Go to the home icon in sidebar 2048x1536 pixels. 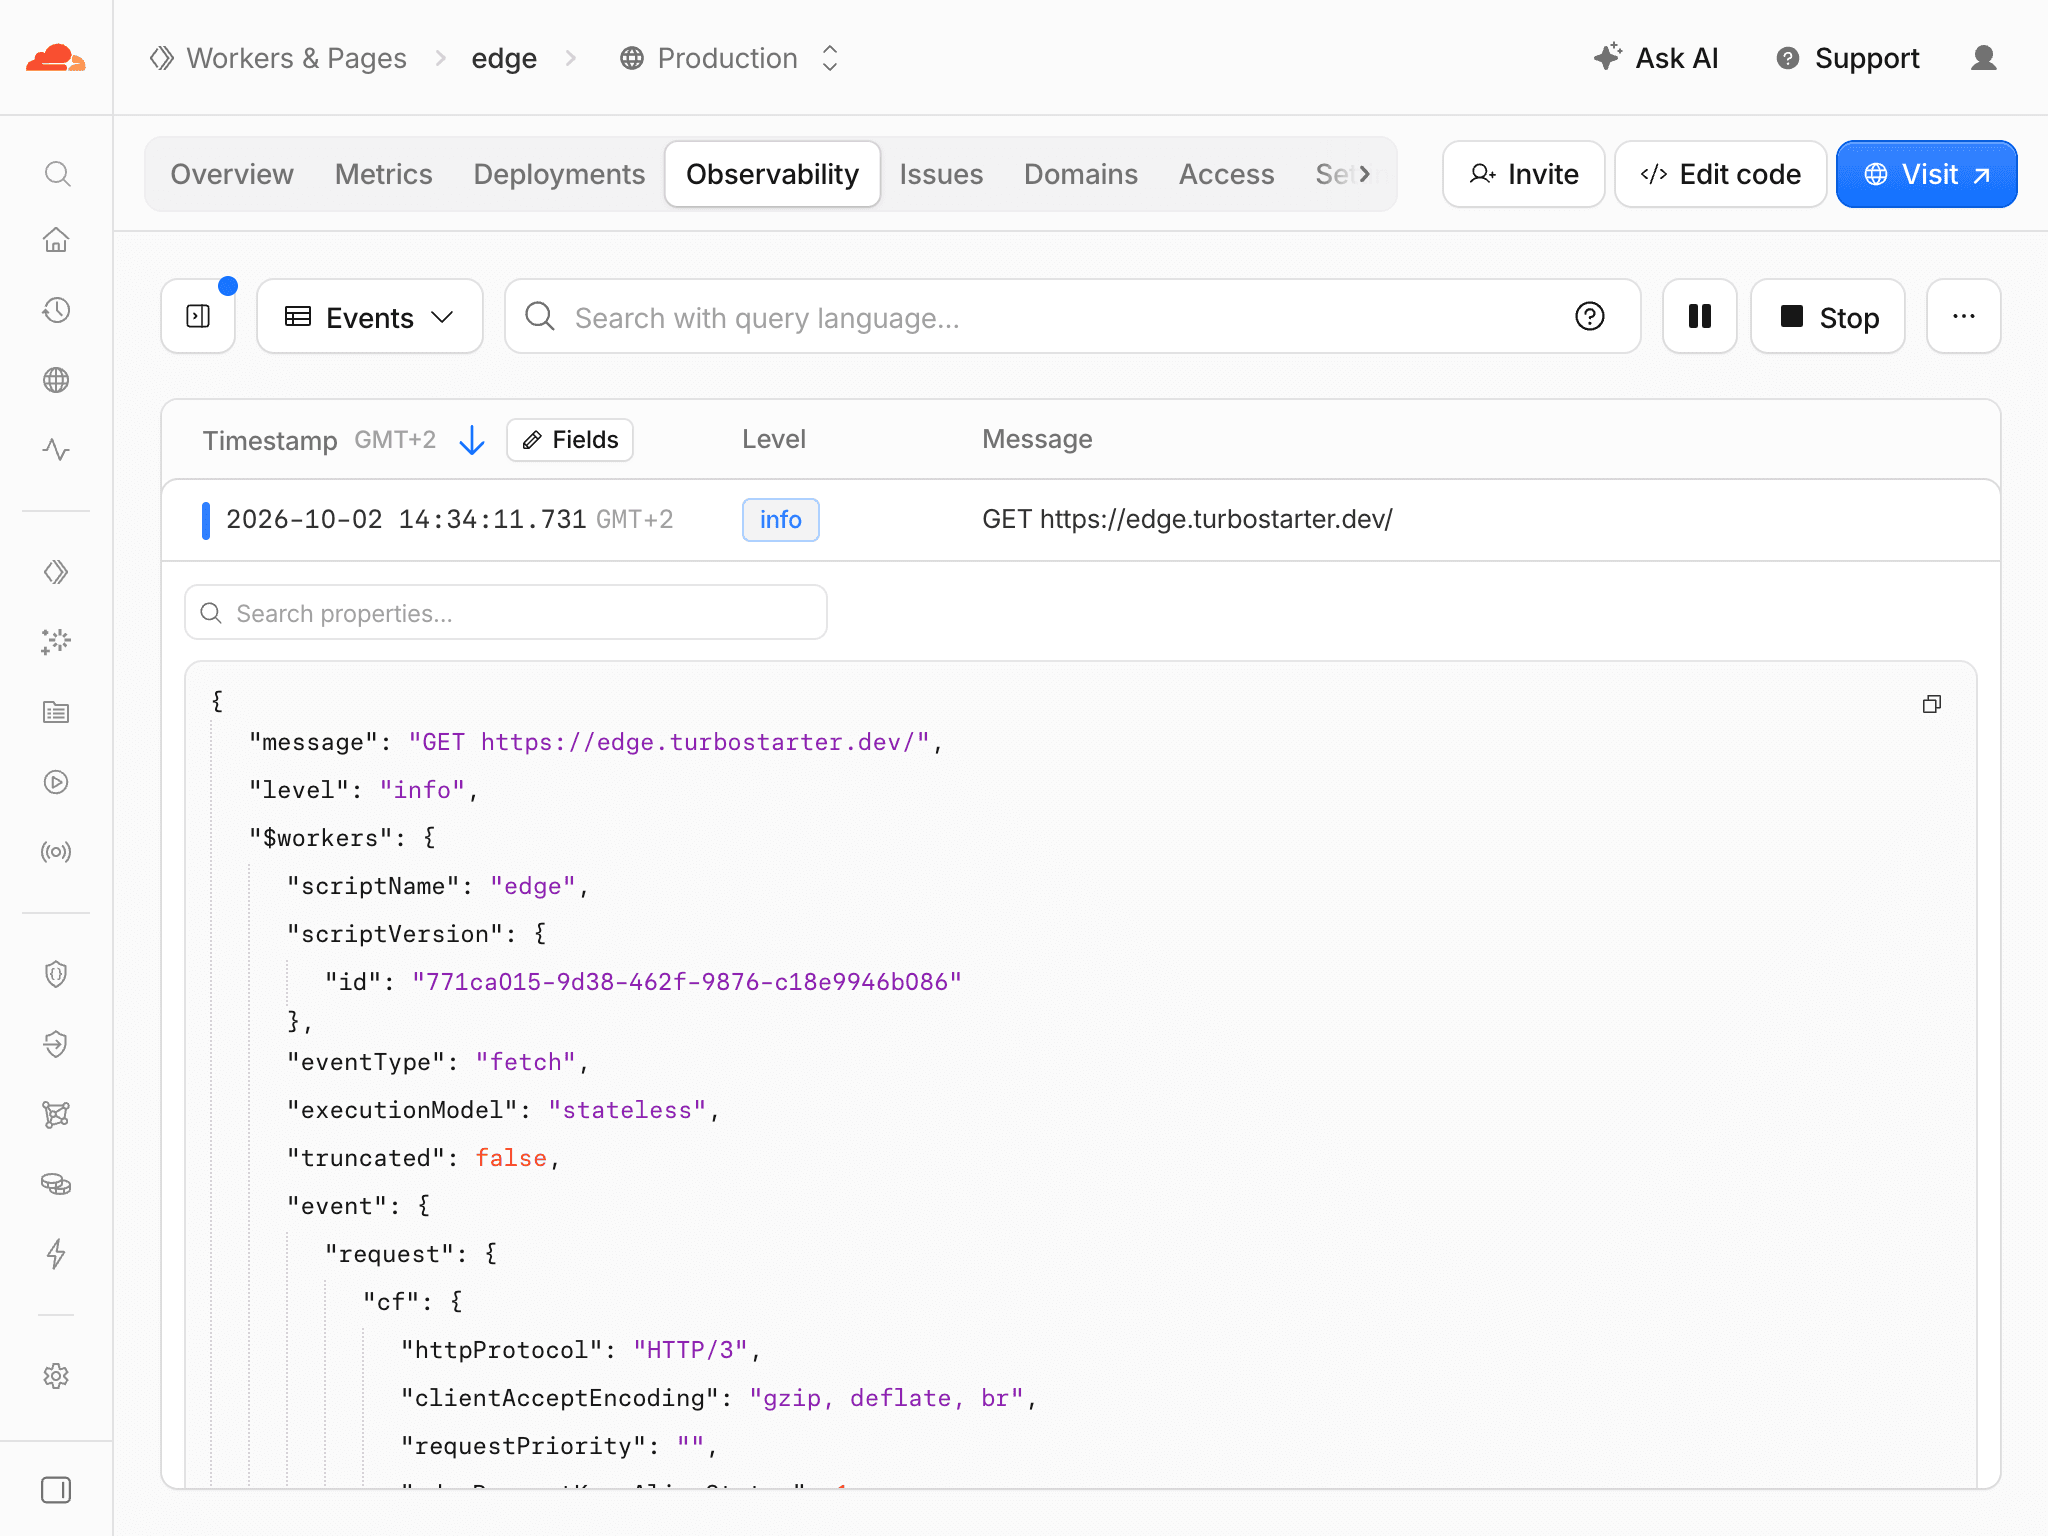56,240
